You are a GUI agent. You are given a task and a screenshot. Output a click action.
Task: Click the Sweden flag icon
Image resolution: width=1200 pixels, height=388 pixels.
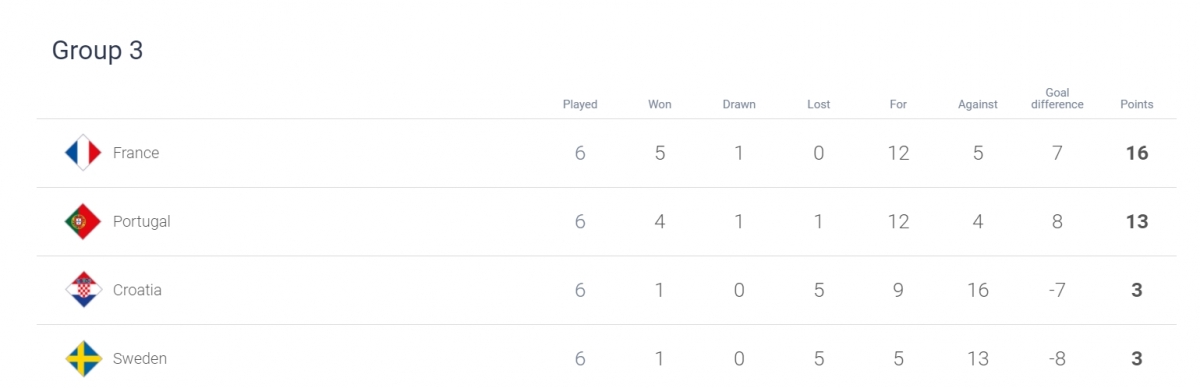pos(83,358)
